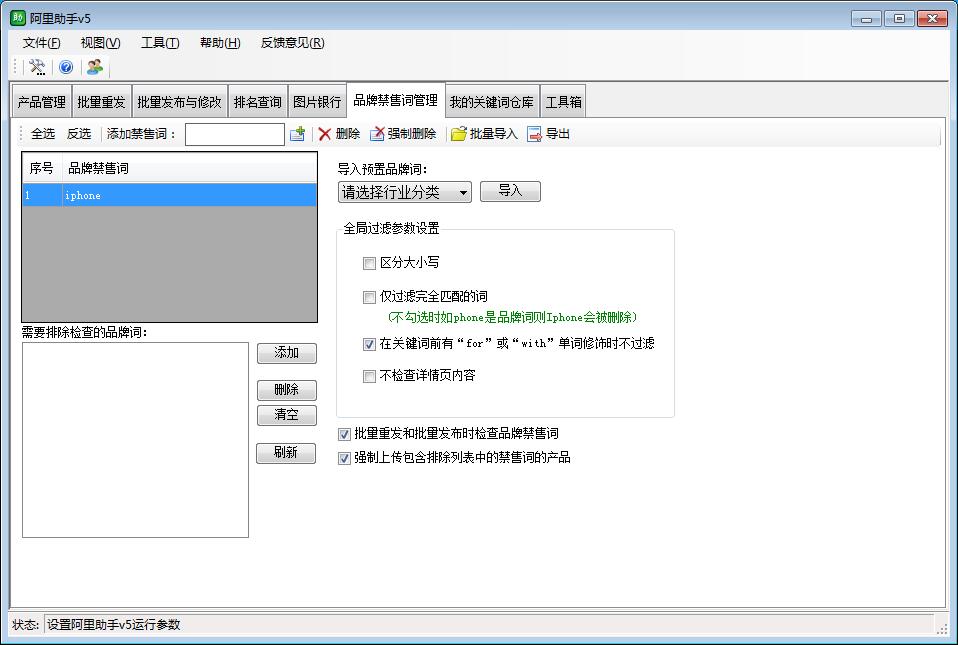
Task: Open the 请选择行业分类 dropdown
Action: pyautogui.click(x=404, y=192)
